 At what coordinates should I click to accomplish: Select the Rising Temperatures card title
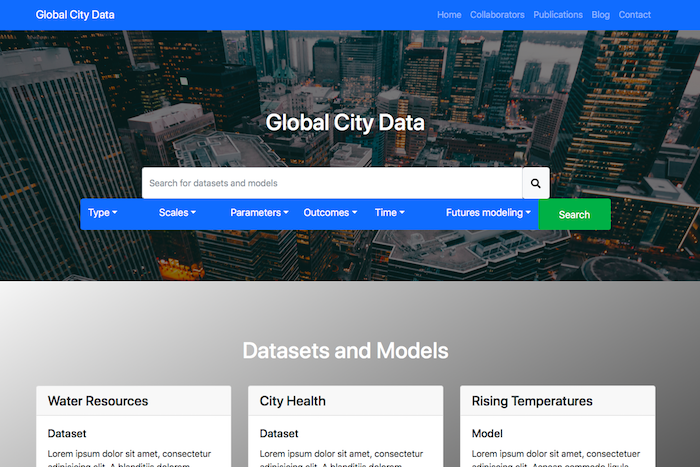pos(532,401)
